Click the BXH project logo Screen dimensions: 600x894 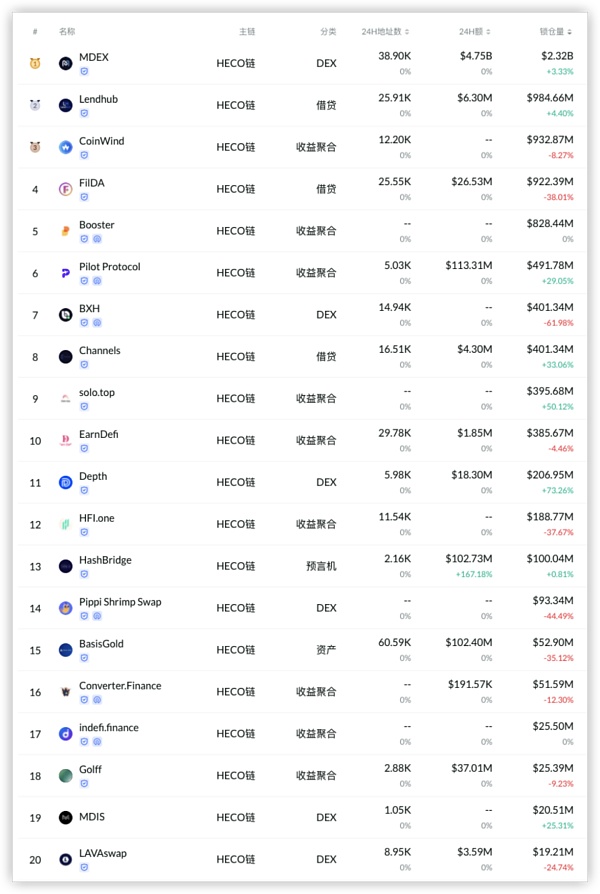pyautogui.click(x=66, y=315)
